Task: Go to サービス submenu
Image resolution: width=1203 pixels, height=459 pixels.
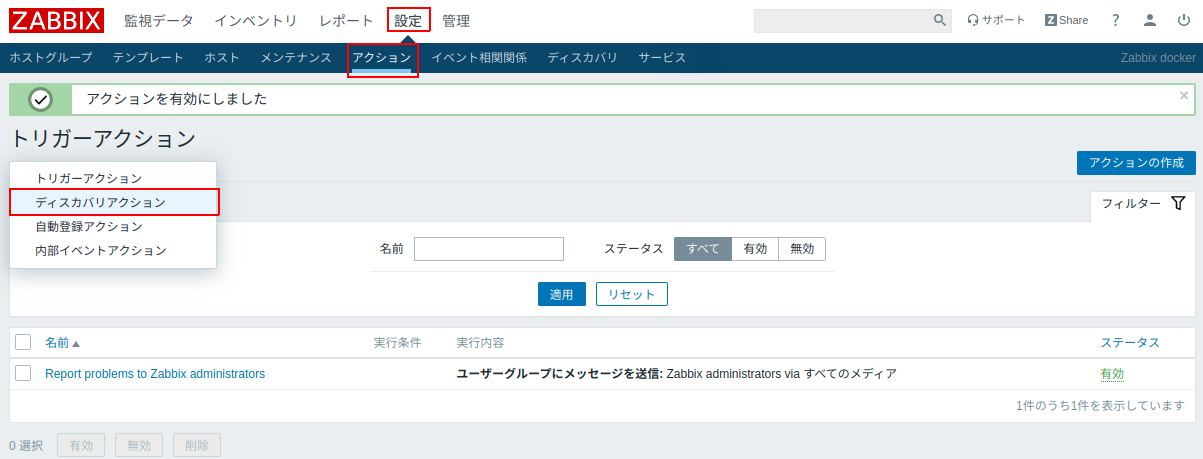Action: point(662,58)
